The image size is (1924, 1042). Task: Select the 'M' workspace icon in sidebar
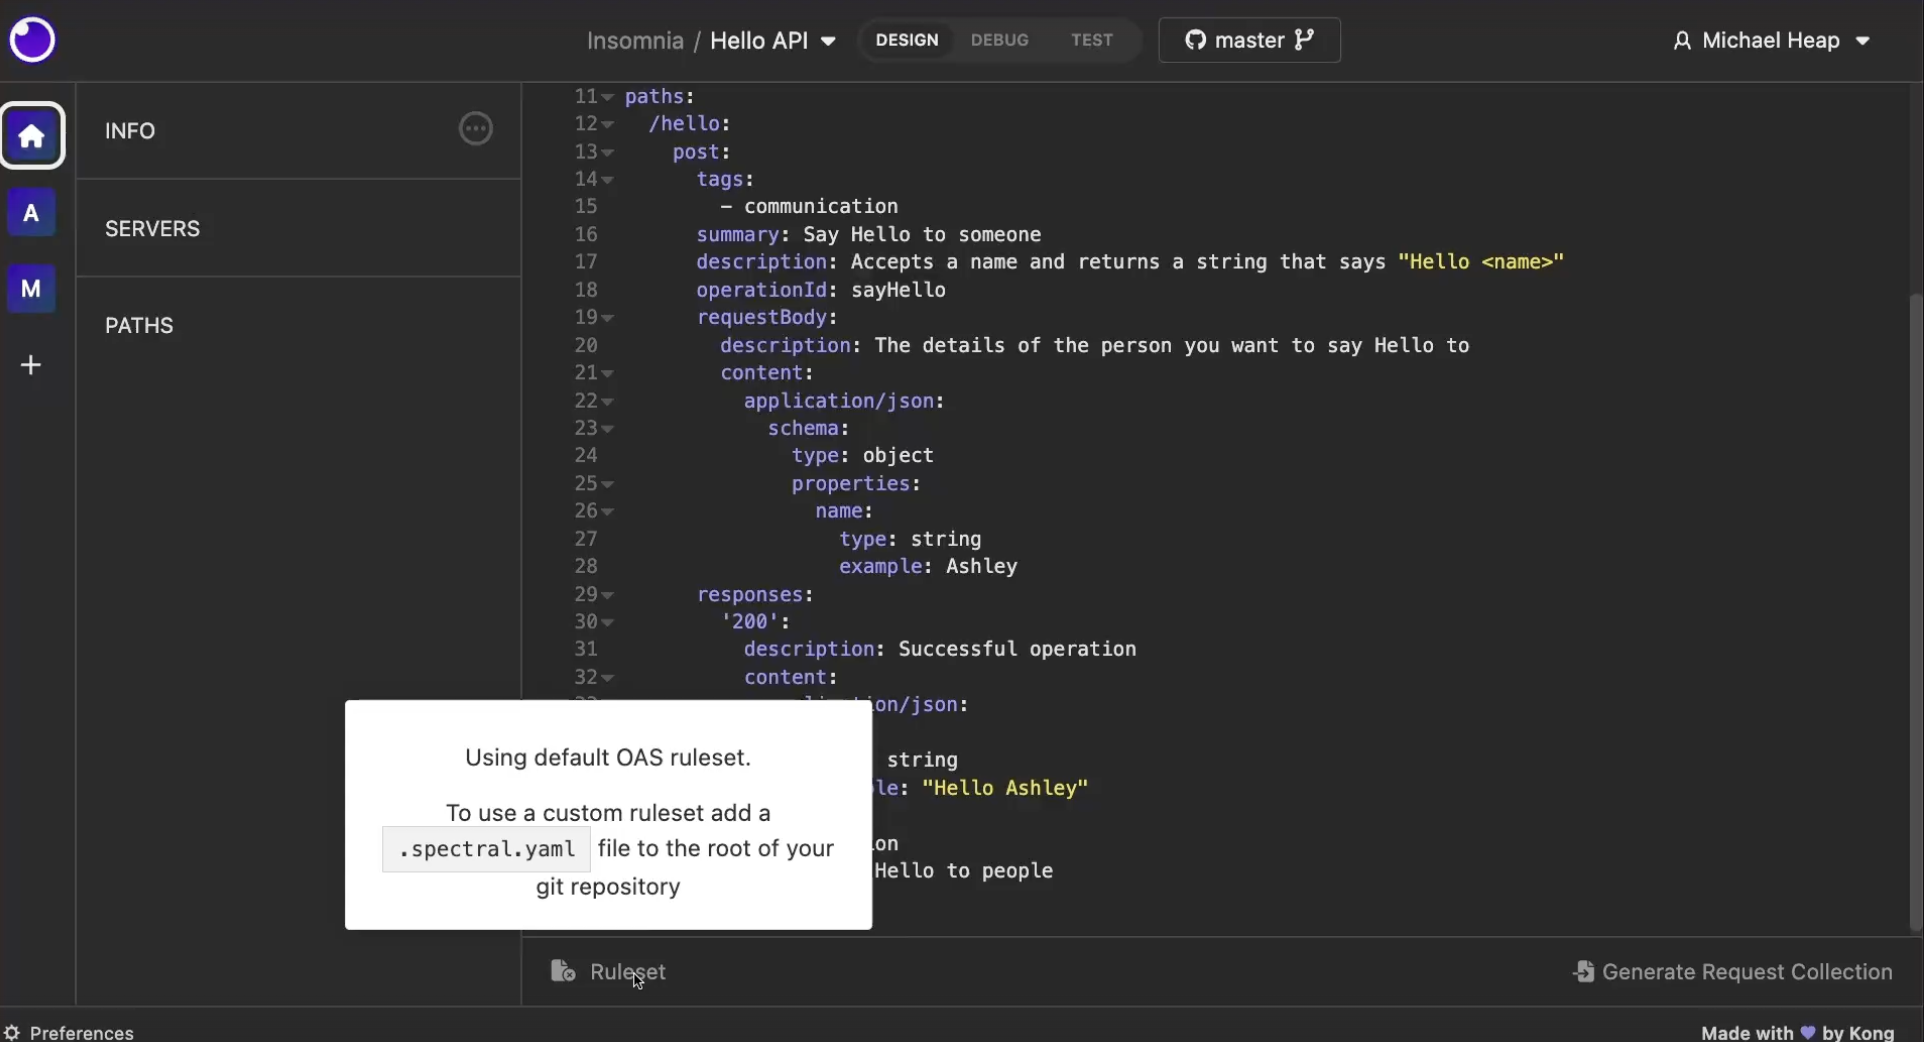click(x=31, y=289)
